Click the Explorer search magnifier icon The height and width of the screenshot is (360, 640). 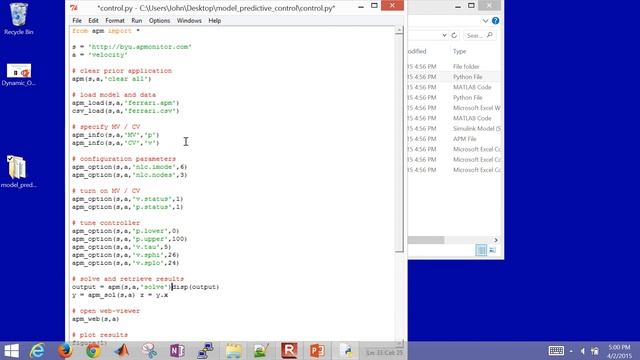[x=490, y=36]
